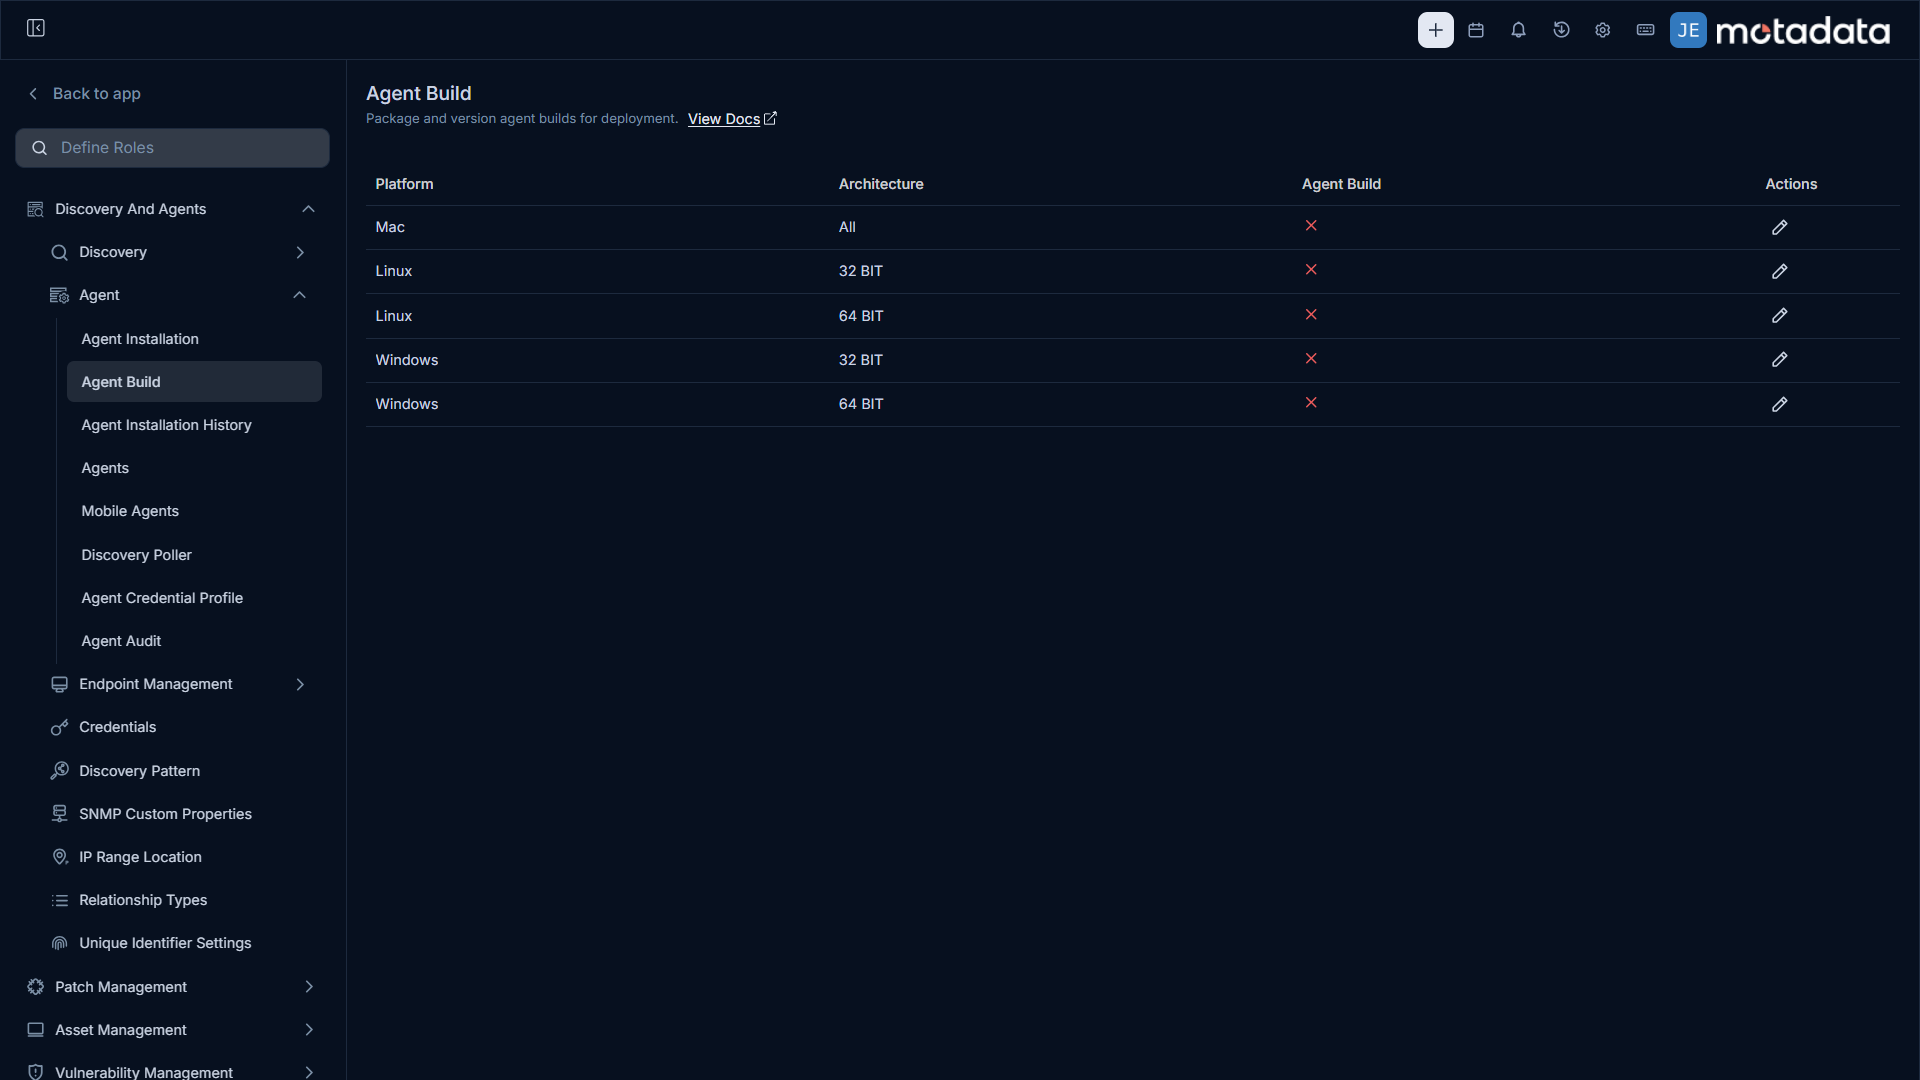Click the Motadata logo
Screen dimensions: 1920x1080
tap(1803, 30)
